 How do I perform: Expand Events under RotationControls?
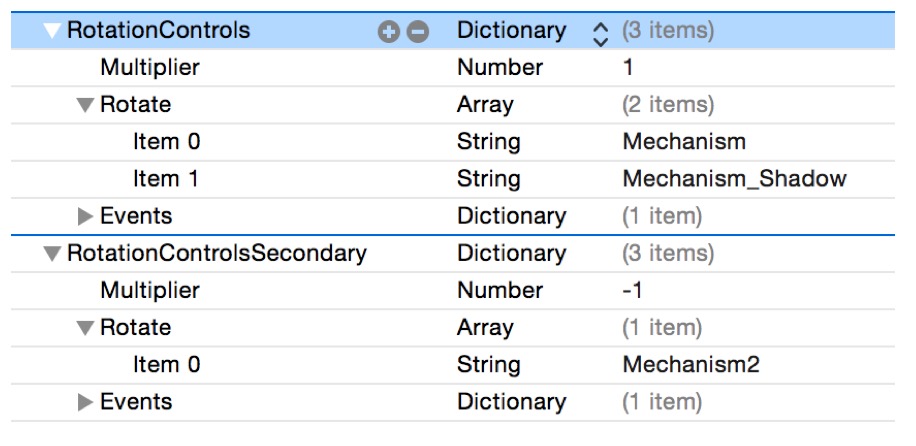tap(85, 216)
